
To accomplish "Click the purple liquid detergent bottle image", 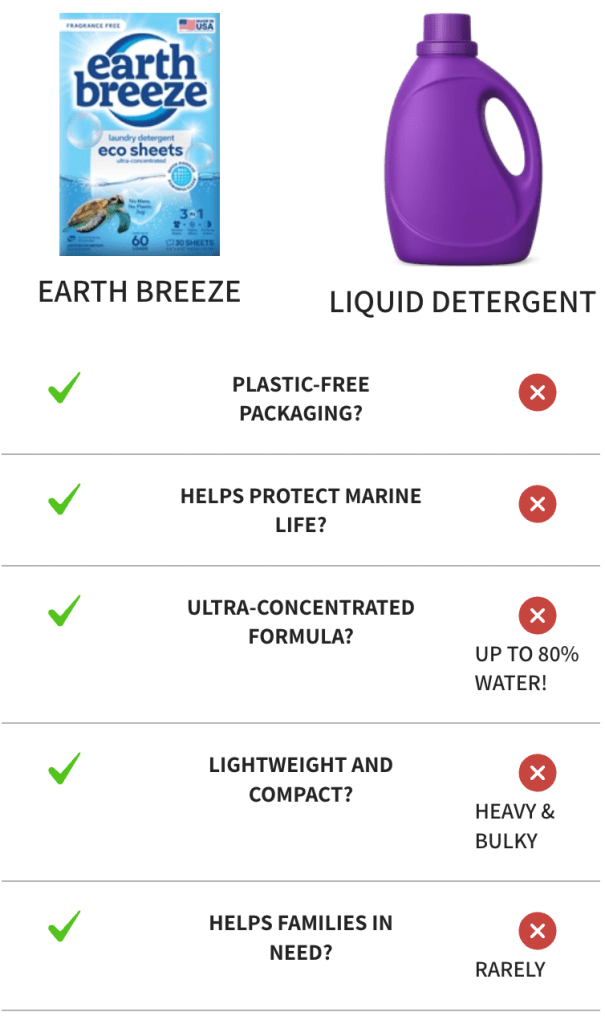I will coord(461,140).
